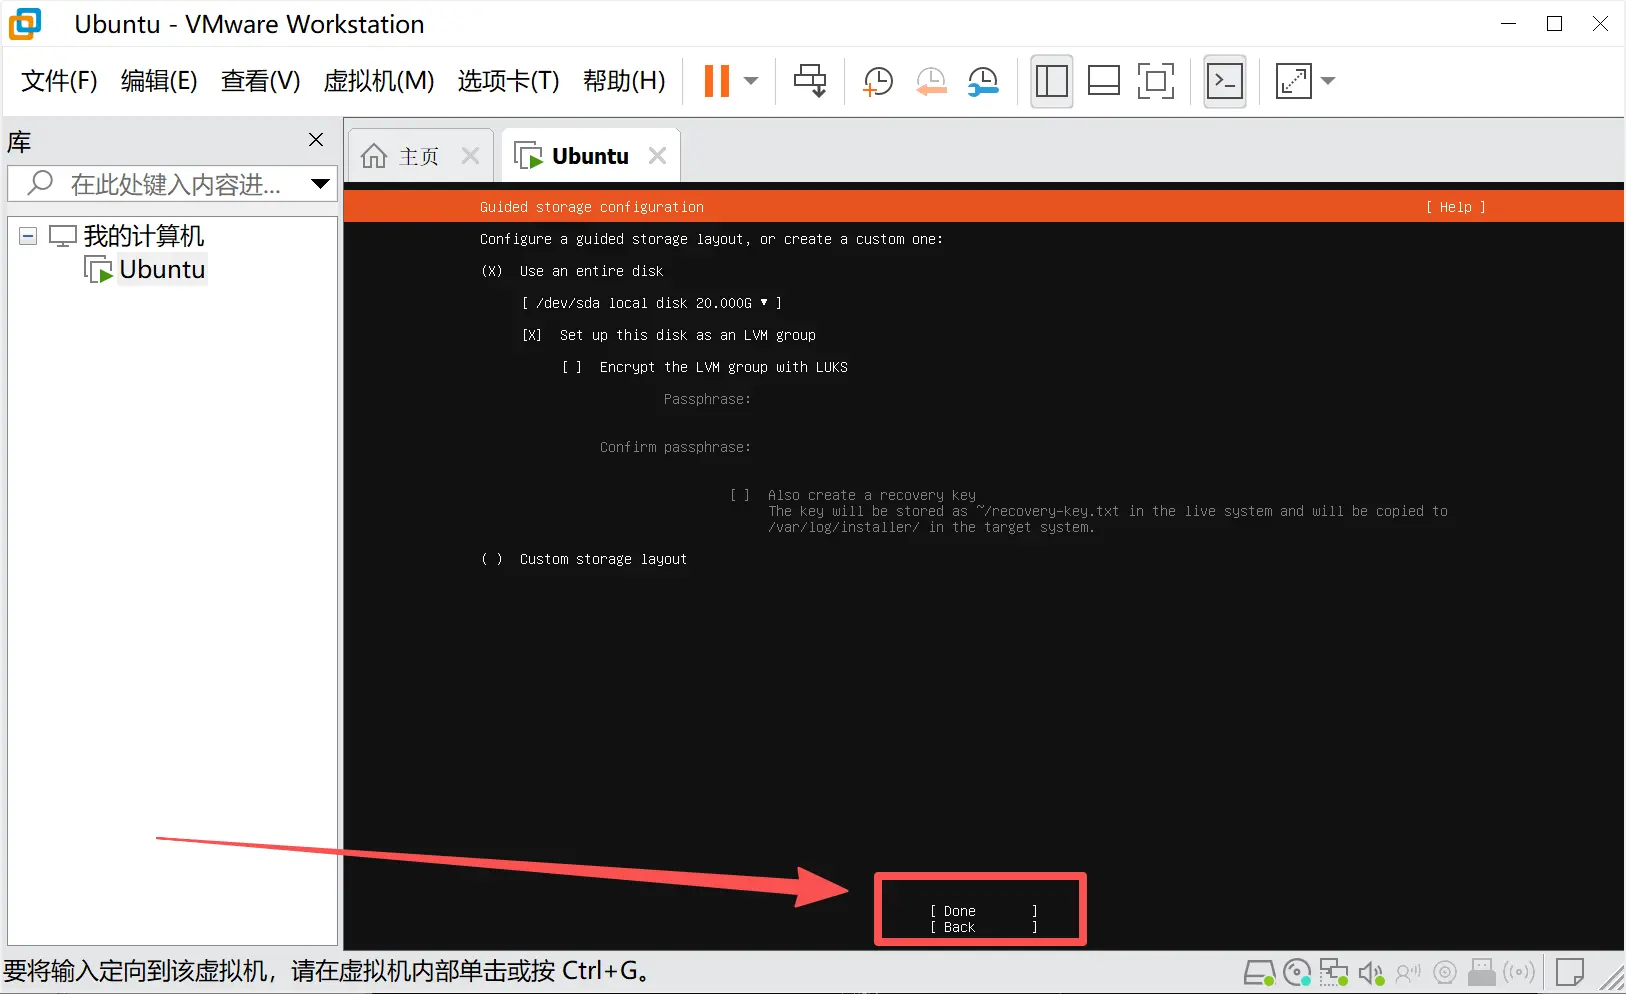1626x994 pixels.
Task: Close the 主页 tab
Action: click(471, 156)
